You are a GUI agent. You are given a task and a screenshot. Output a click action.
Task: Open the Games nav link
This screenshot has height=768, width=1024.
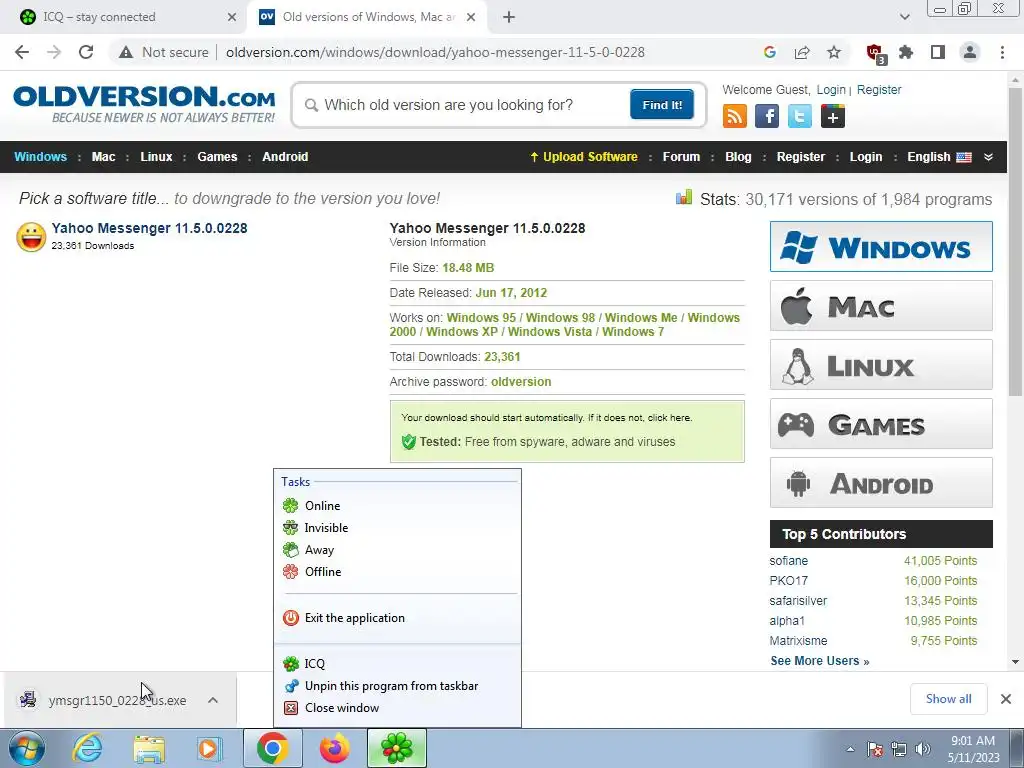[217, 157]
